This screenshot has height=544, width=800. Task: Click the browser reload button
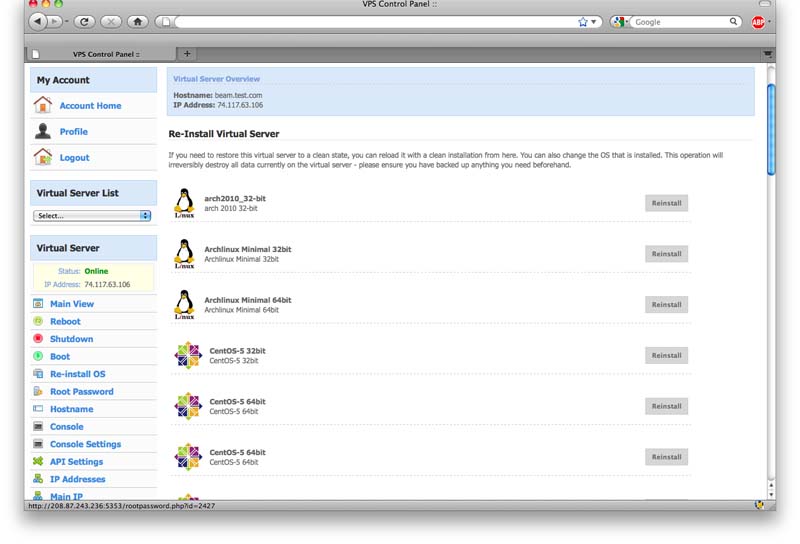click(84, 21)
